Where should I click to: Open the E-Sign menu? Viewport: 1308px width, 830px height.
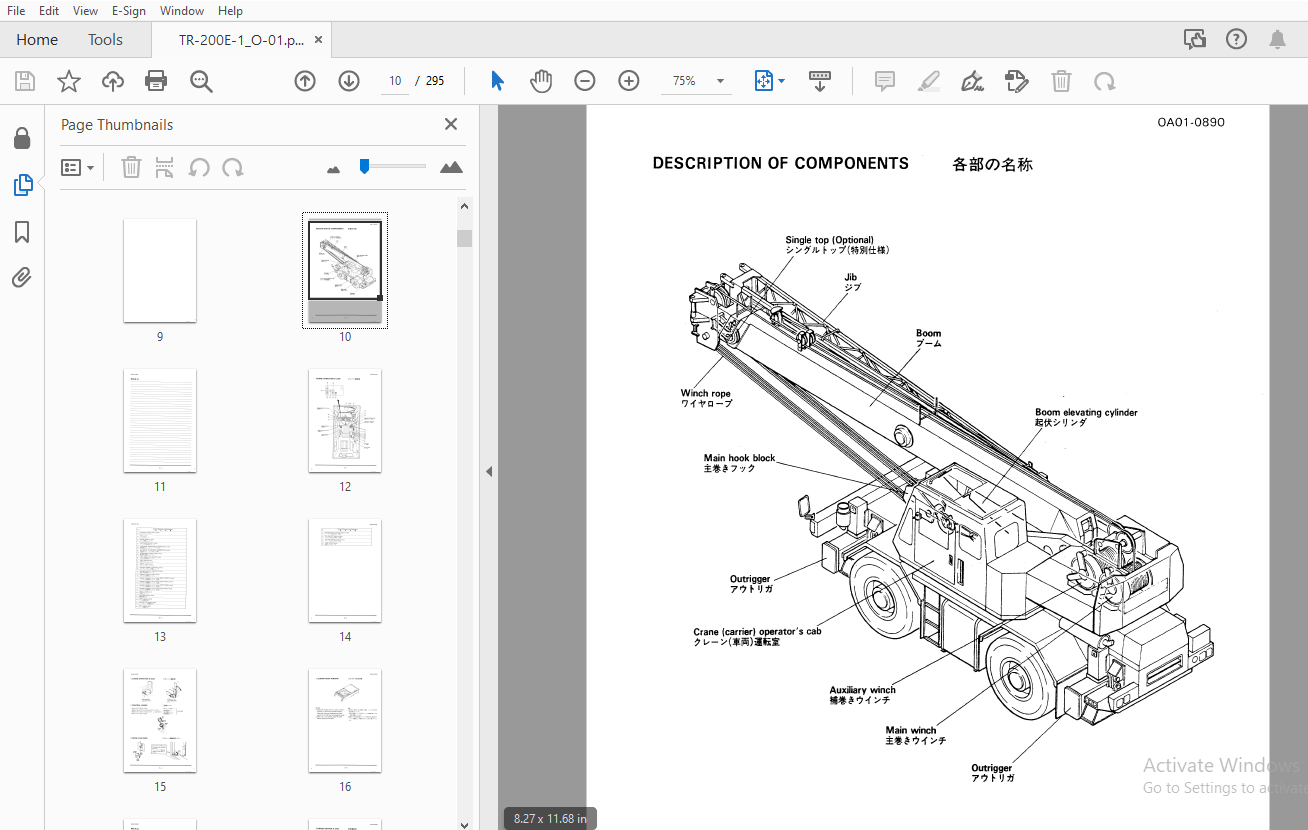click(x=129, y=11)
